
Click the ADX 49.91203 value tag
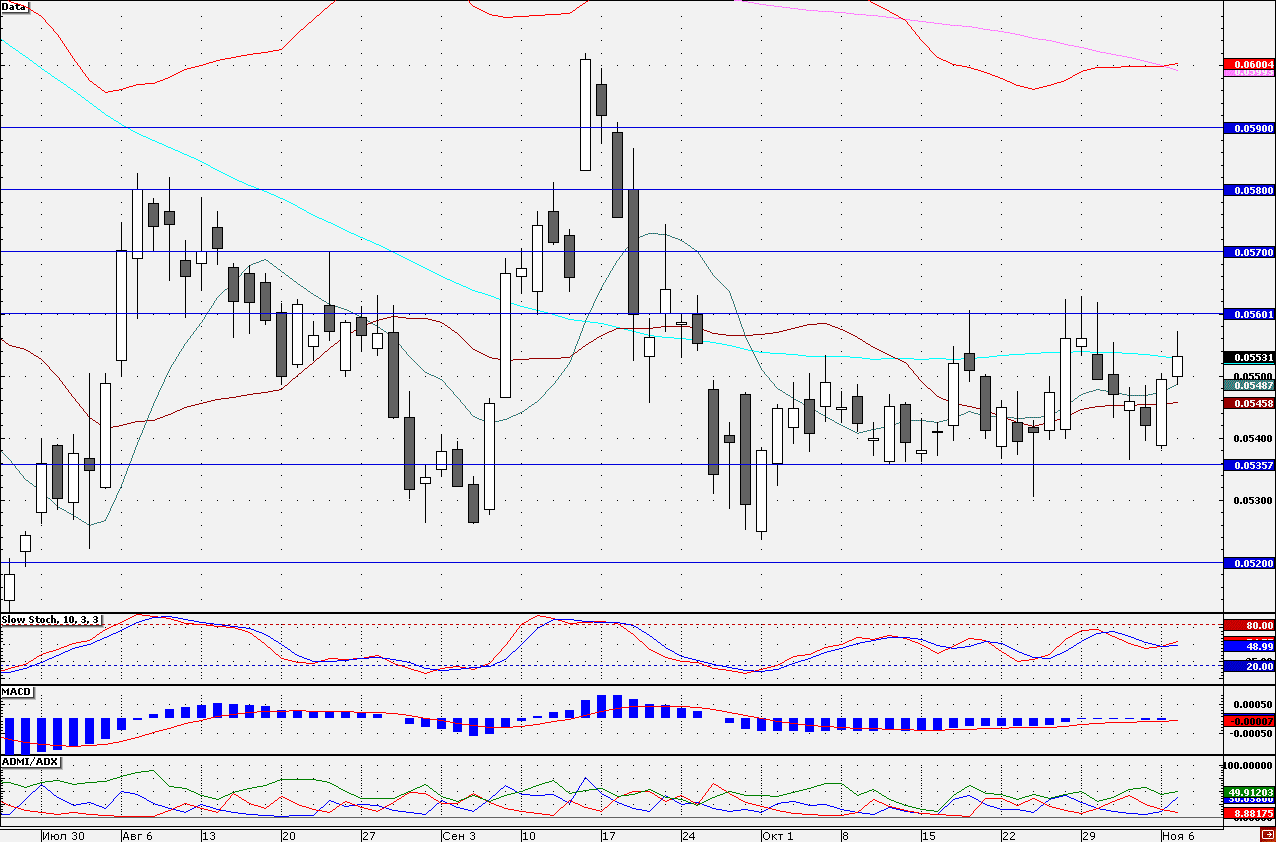pos(1250,791)
